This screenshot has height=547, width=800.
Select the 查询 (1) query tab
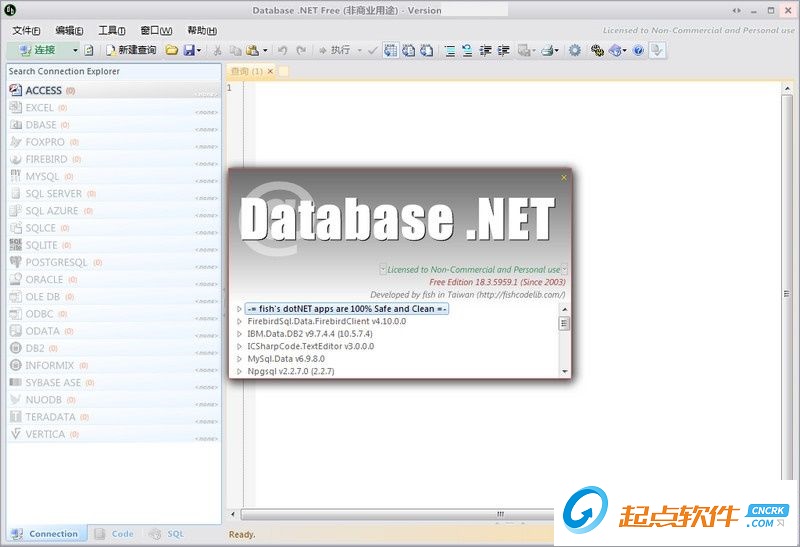[x=247, y=71]
